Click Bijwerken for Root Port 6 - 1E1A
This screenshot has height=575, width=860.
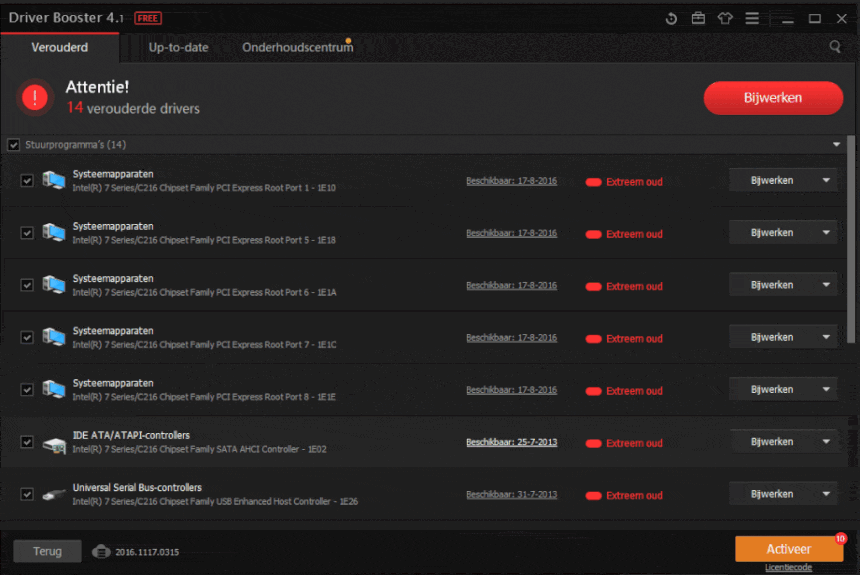(772, 285)
